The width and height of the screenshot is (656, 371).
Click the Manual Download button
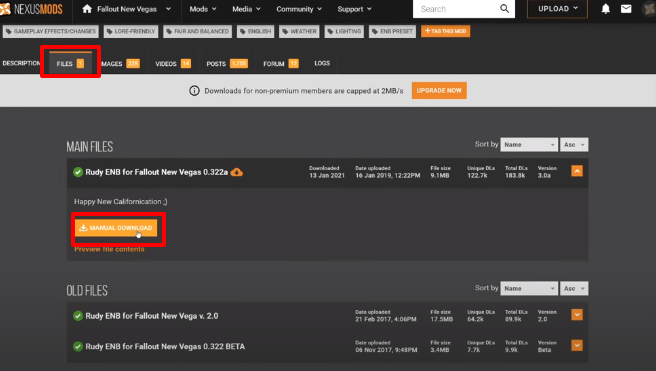click(x=116, y=228)
